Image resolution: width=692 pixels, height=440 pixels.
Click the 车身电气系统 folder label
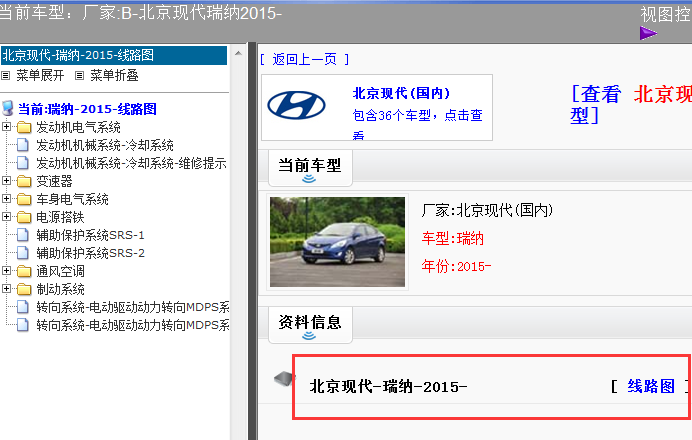click(72, 199)
